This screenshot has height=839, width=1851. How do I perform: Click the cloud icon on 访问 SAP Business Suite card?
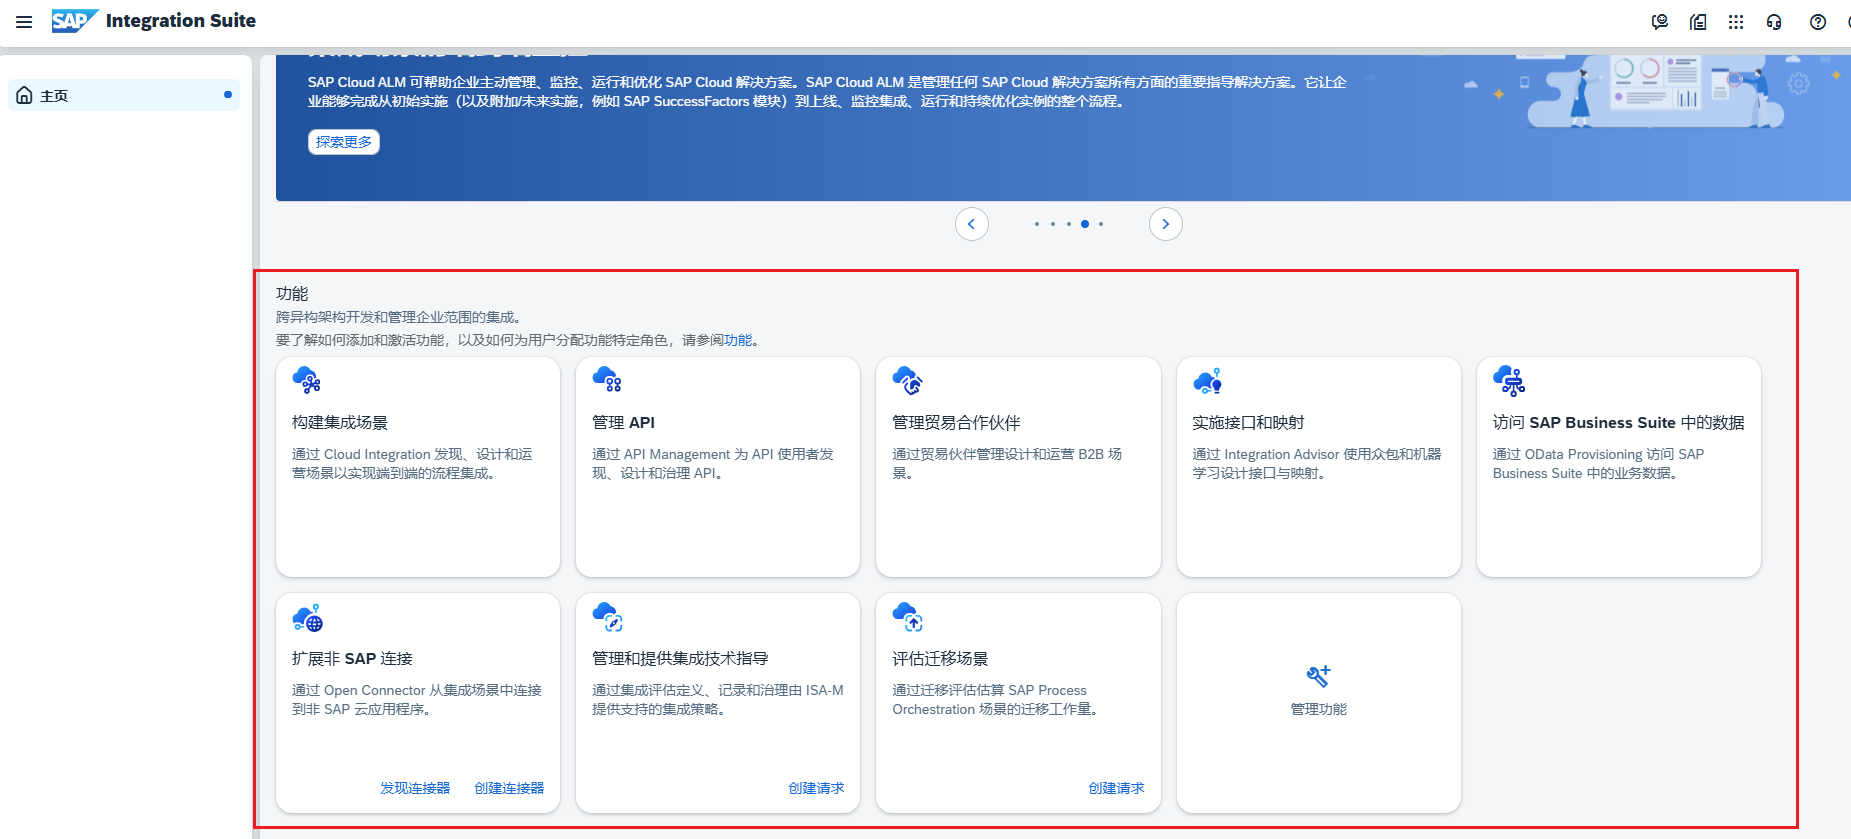tap(1508, 380)
